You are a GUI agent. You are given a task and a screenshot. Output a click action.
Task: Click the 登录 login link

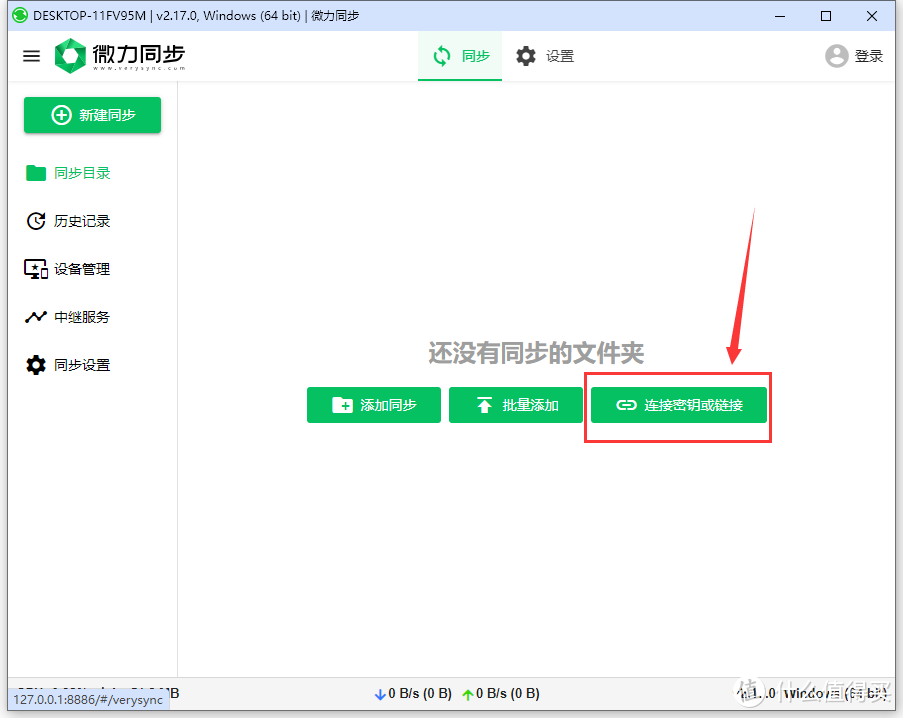pyautogui.click(x=869, y=56)
